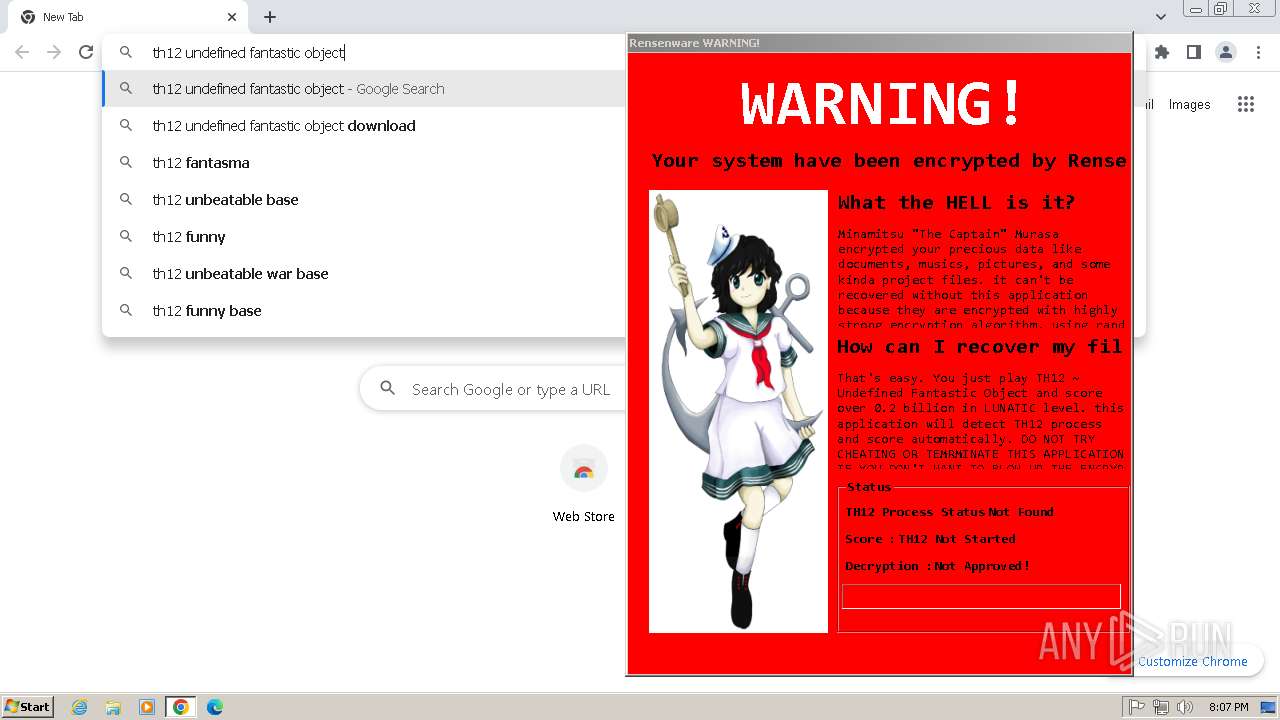The image size is (1280, 720).
Task: Choose suggestion 'th12 unbeatable war base'
Action: 365,274
